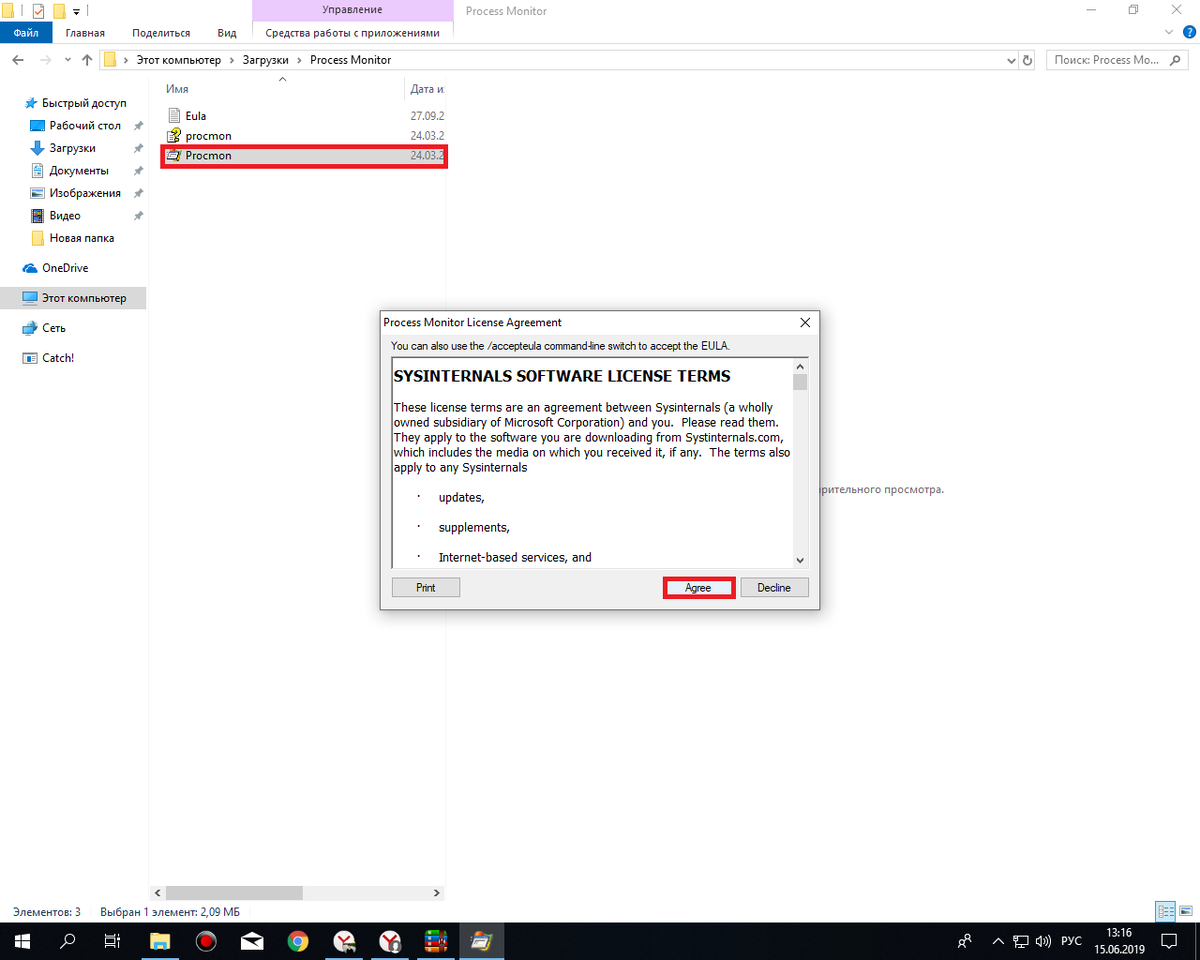Open OneDrive in the sidebar

[64, 268]
